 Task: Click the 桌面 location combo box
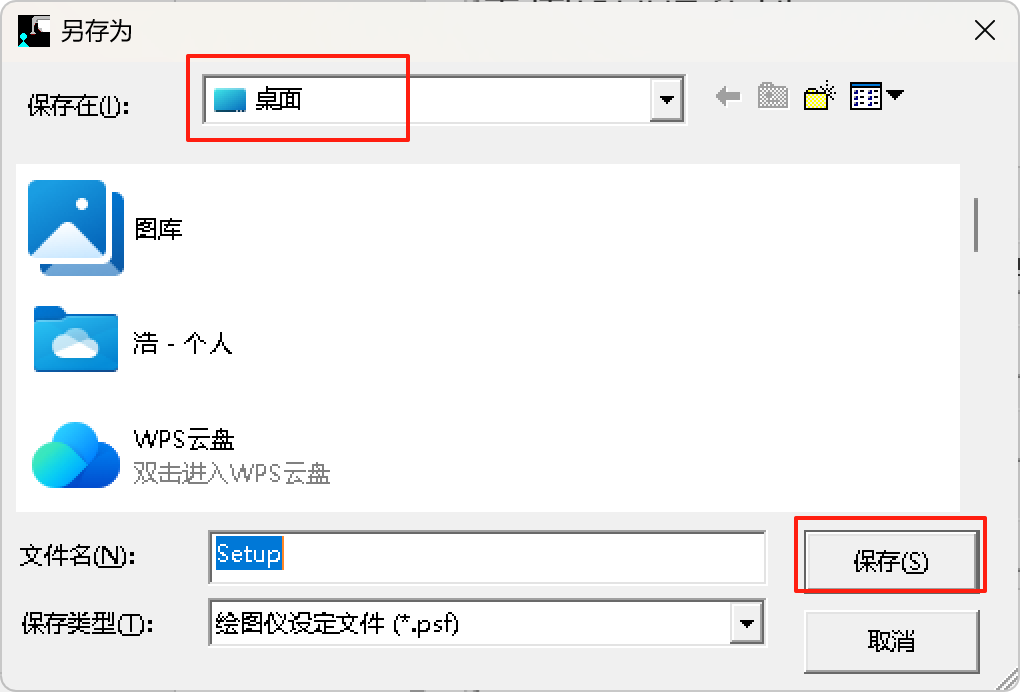(x=443, y=100)
